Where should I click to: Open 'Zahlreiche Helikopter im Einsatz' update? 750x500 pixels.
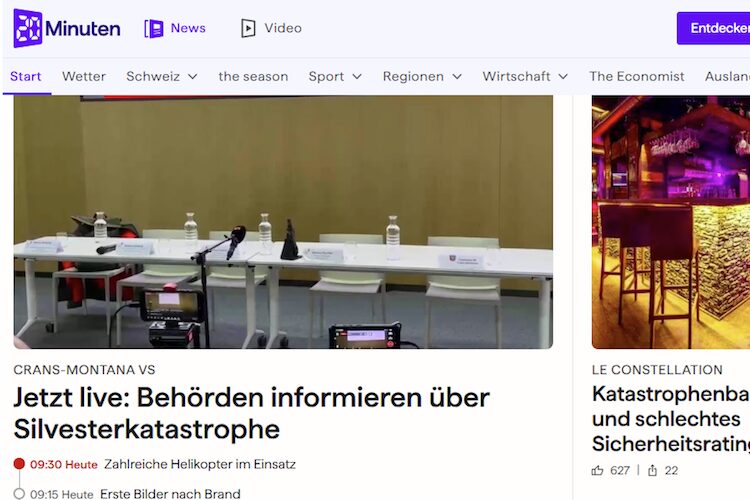pyautogui.click(x=200, y=464)
